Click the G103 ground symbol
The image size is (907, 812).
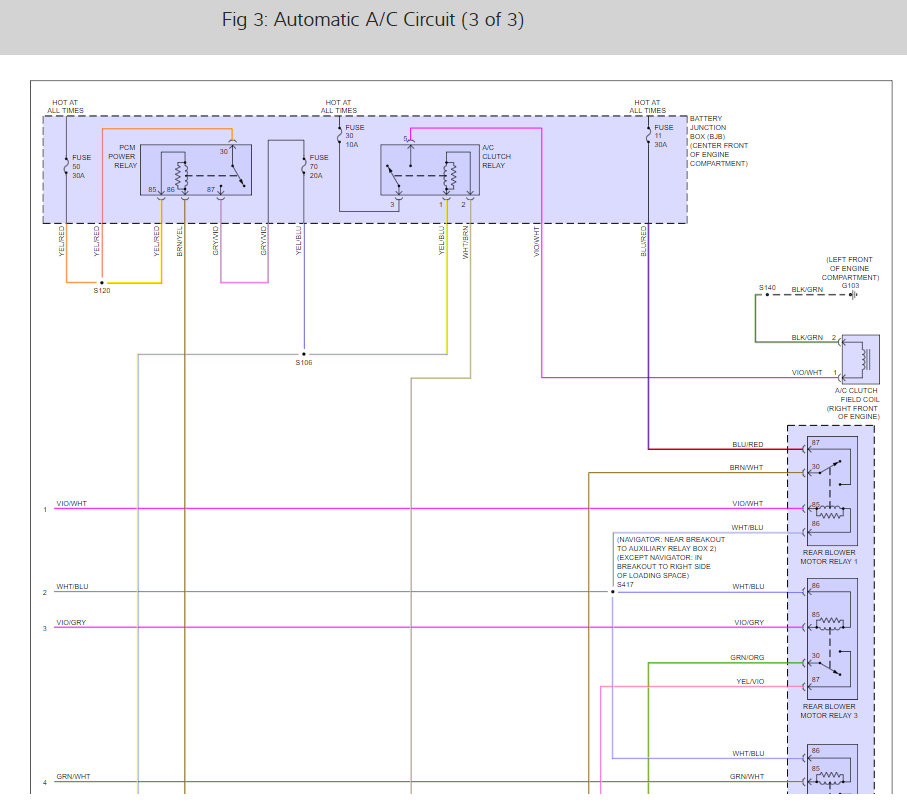click(x=851, y=295)
